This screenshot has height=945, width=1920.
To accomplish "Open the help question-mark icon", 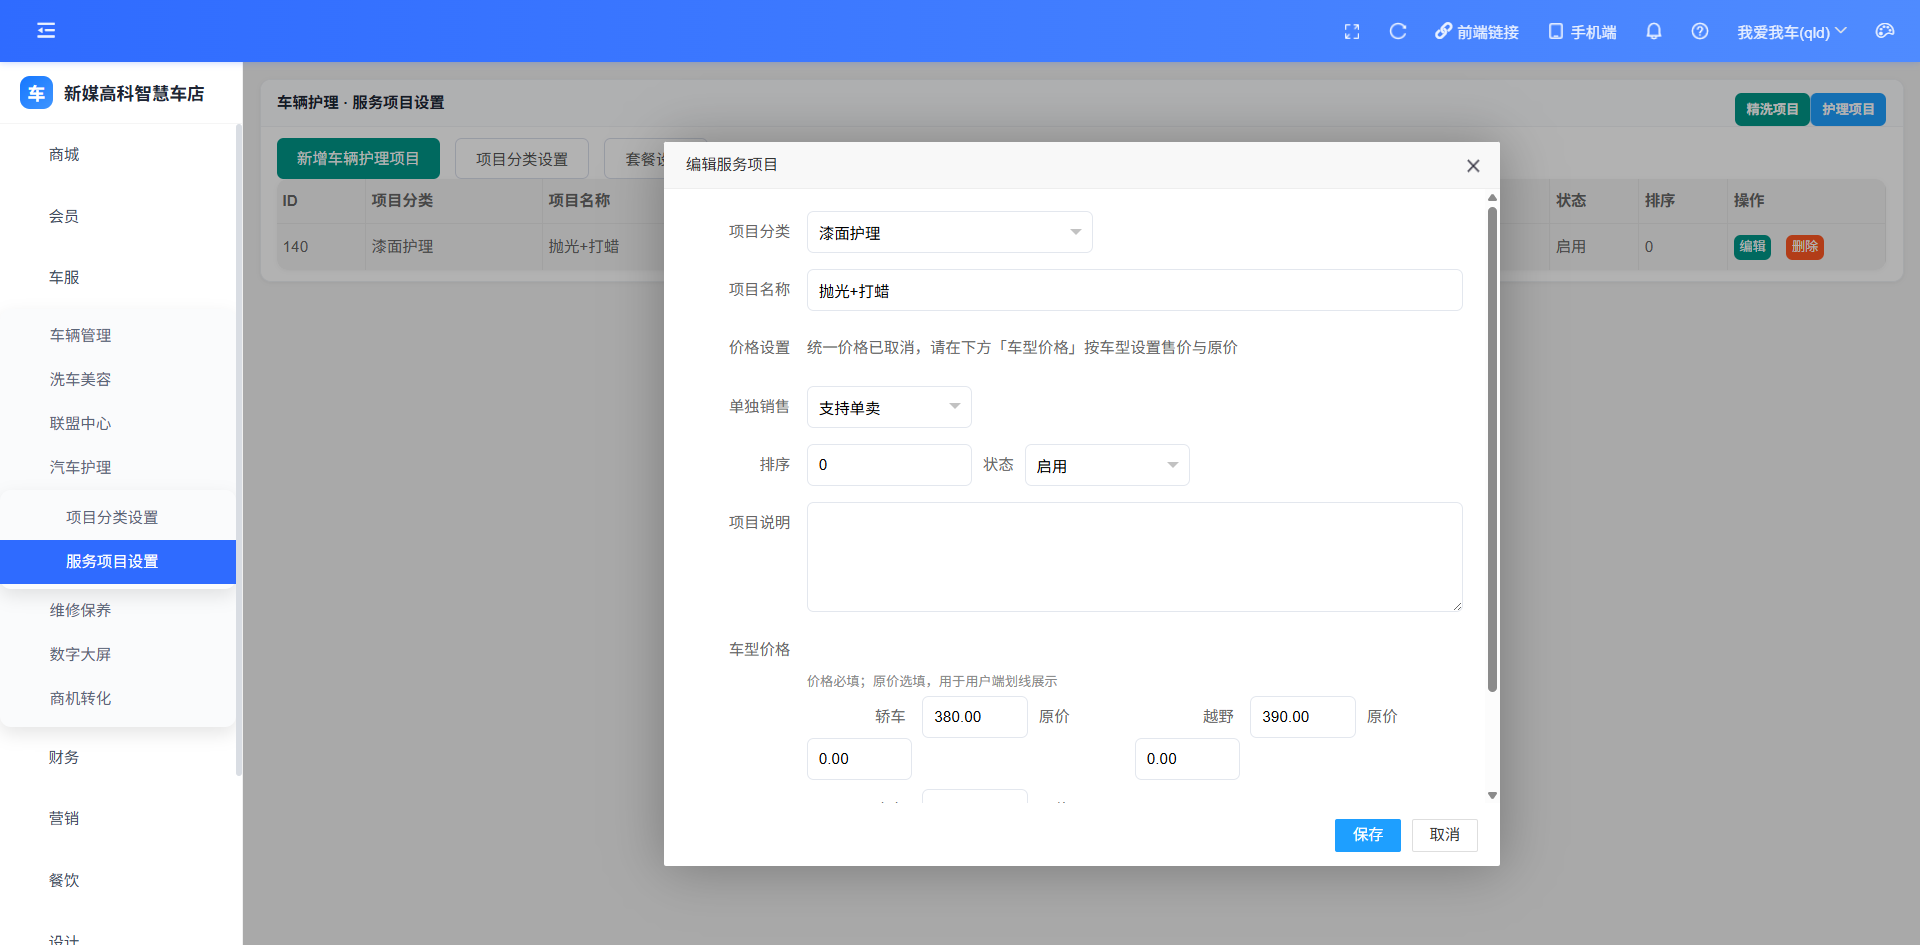I will (1700, 32).
